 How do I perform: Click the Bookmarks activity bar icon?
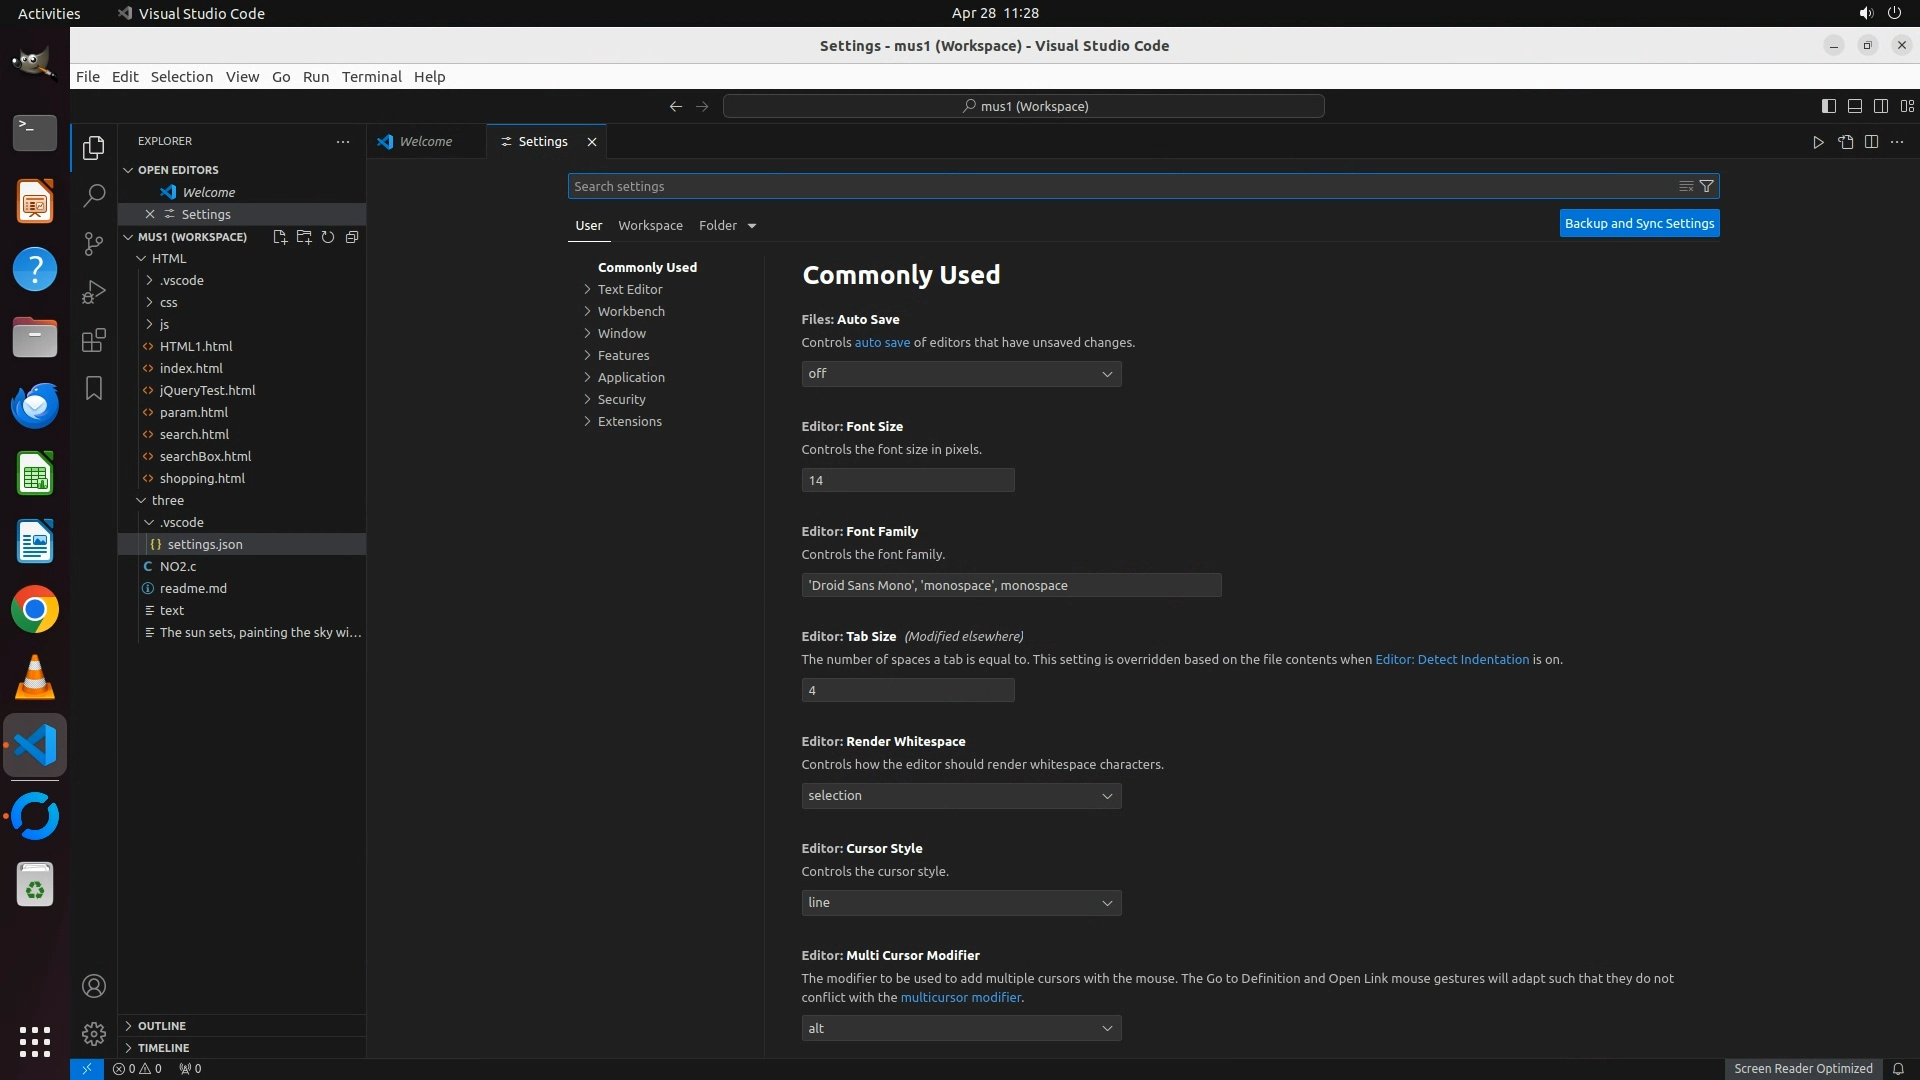pyautogui.click(x=94, y=388)
